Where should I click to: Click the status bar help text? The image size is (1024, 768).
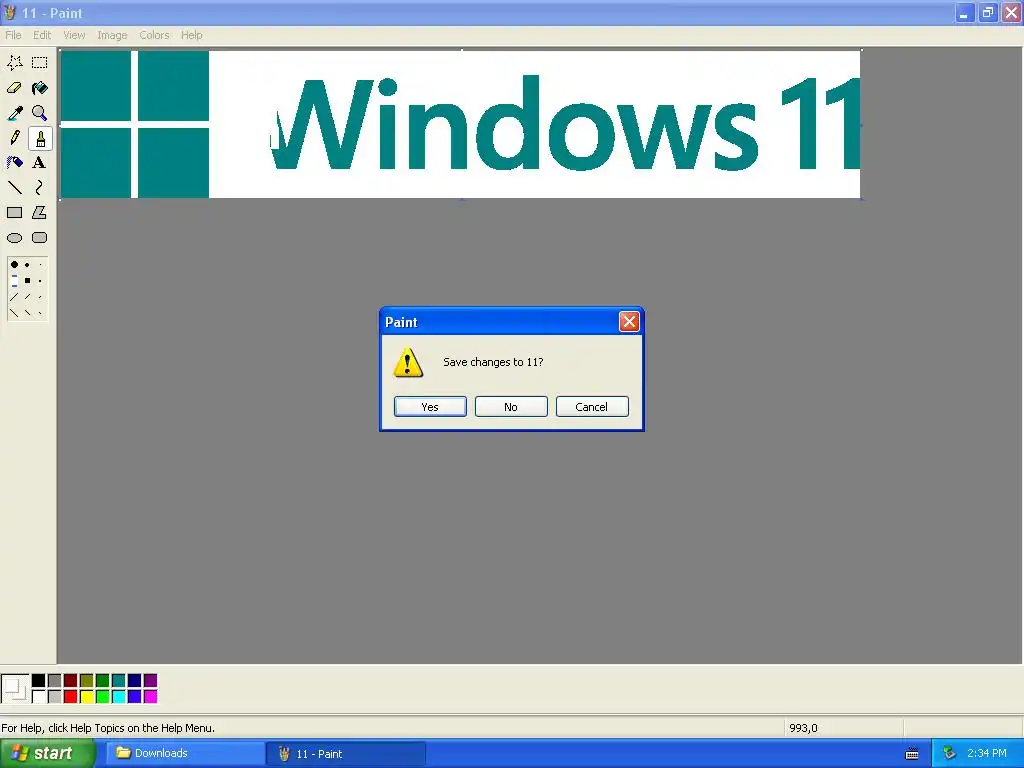(108, 728)
